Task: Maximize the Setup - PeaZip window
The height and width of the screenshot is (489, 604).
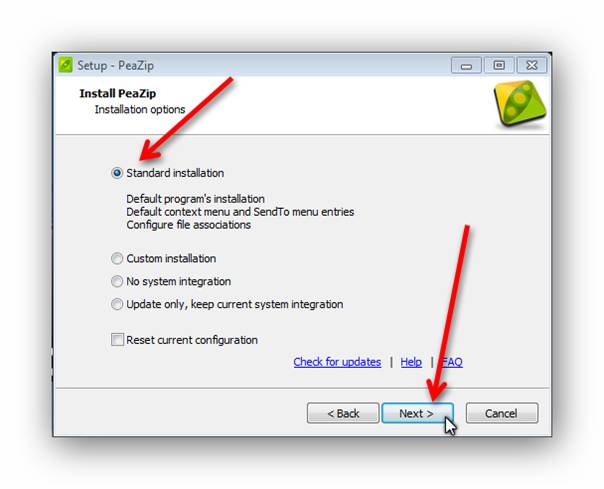Action: point(499,65)
